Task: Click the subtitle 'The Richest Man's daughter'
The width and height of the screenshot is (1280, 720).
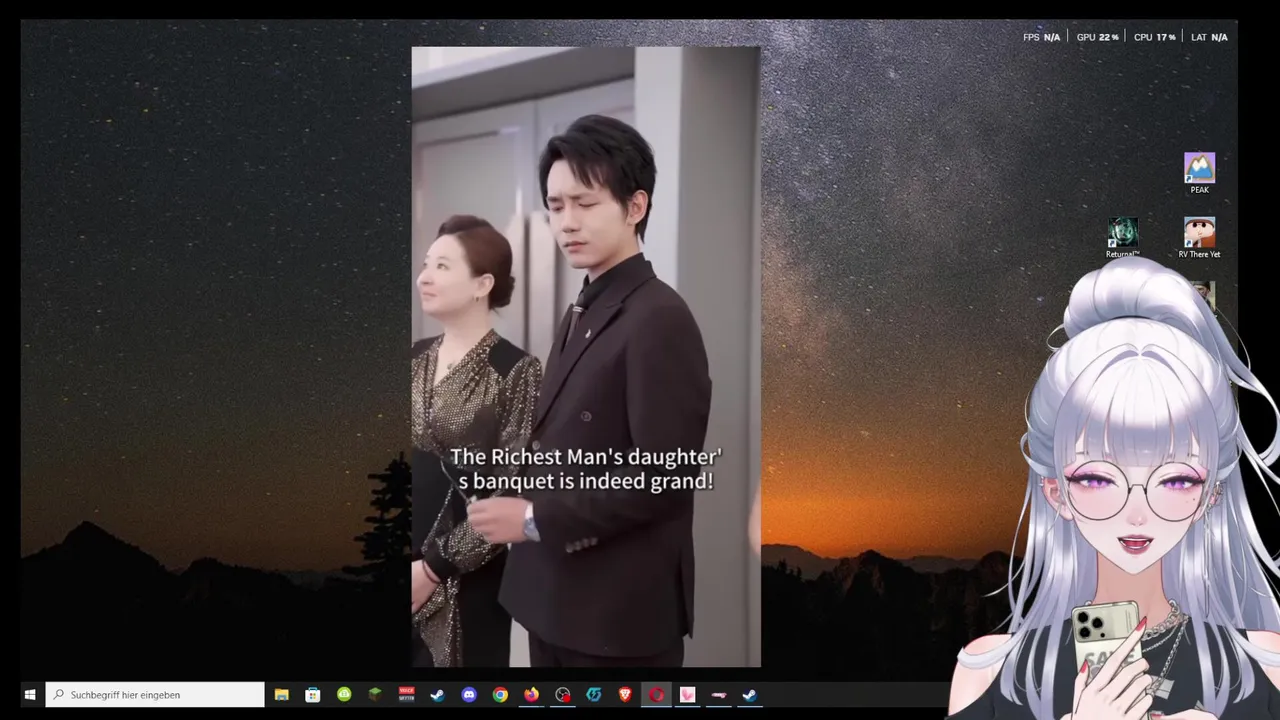Action: tap(585, 457)
